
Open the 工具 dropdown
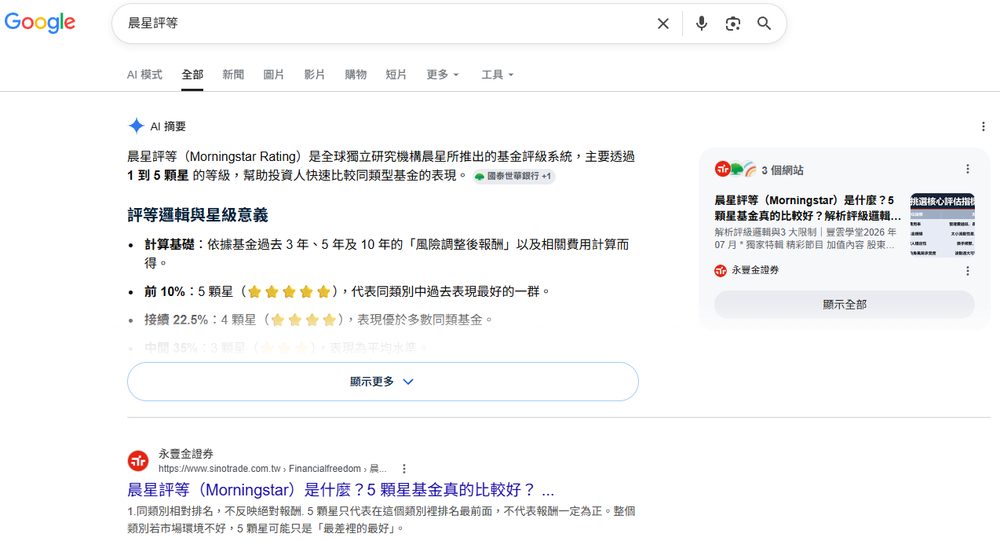coord(497,75)
